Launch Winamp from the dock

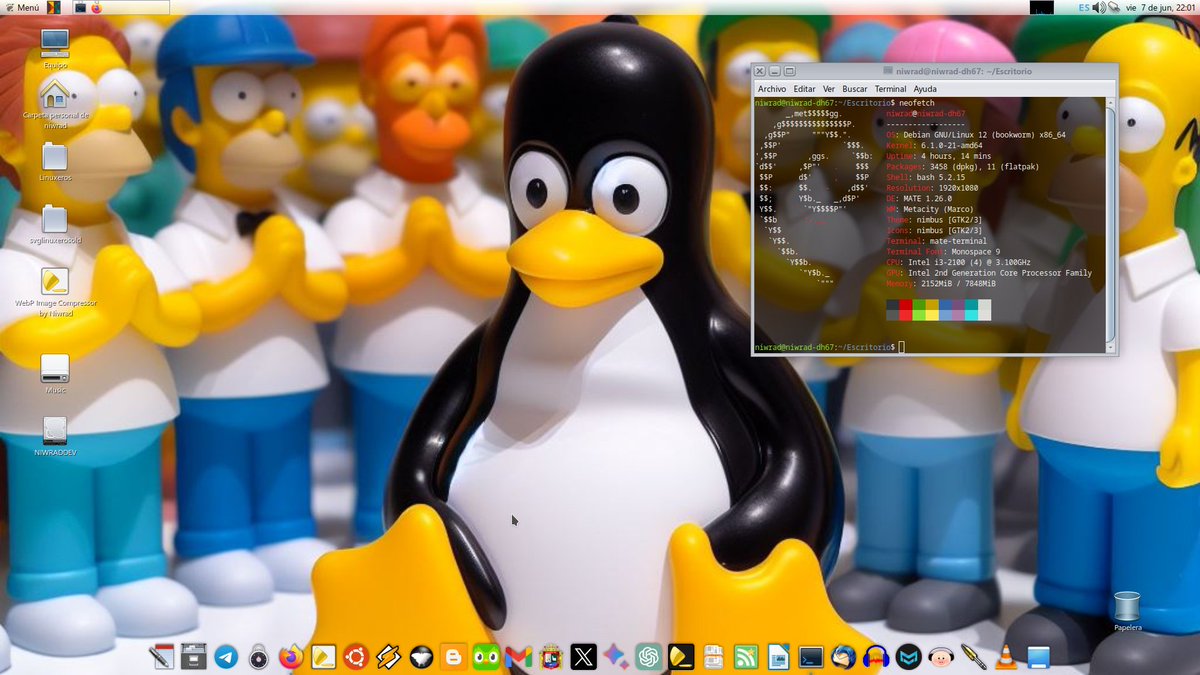(386, 657)
